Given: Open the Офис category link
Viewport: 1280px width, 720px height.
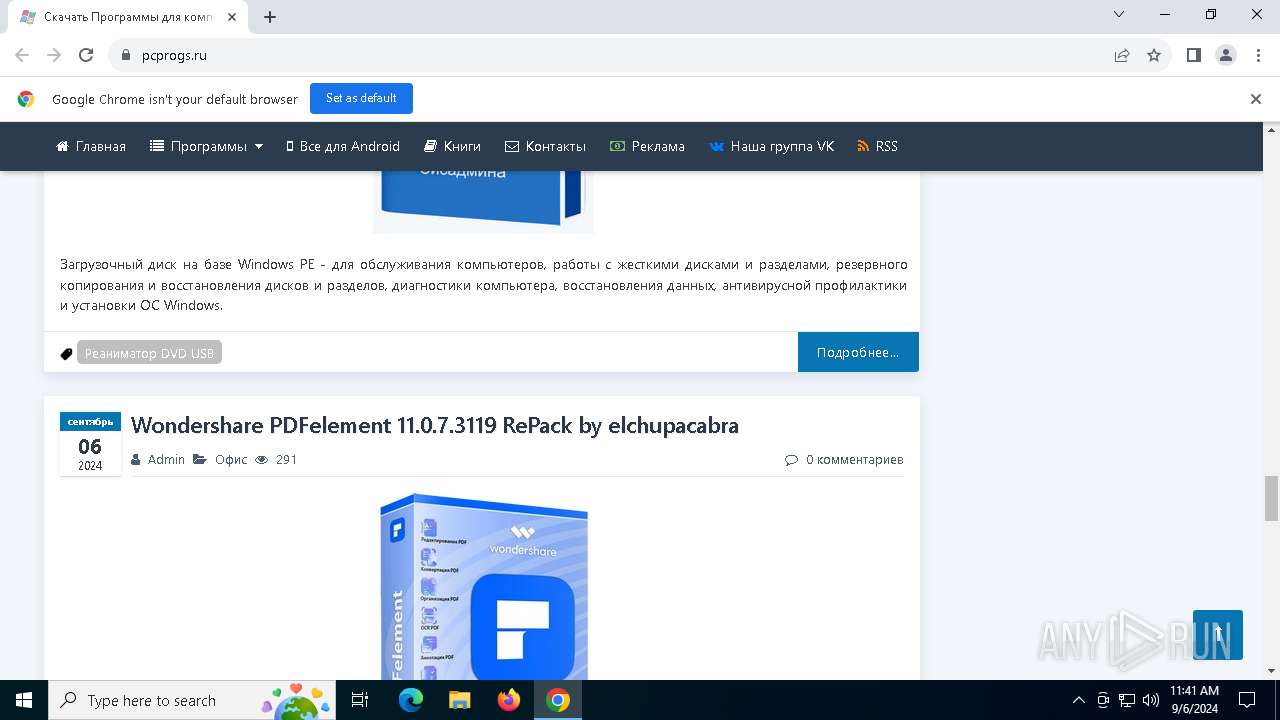Looking at the screenshot, I should pyautogui.click(x=231, y=459).
